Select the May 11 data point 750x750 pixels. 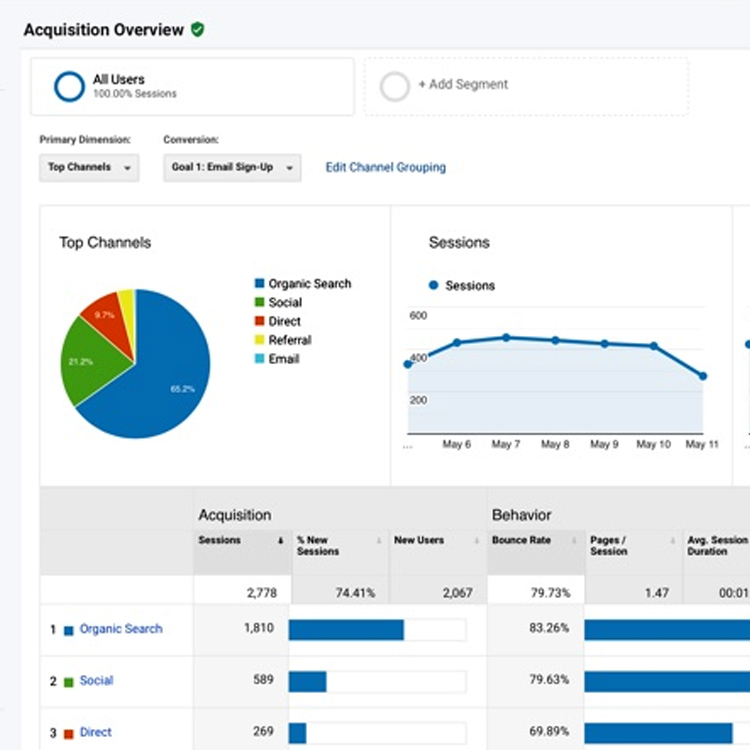tap(703, 376)
